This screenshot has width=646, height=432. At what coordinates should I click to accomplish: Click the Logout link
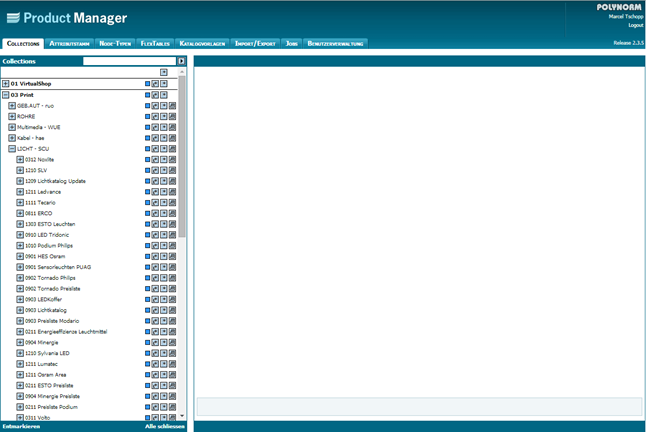(635, 24)
